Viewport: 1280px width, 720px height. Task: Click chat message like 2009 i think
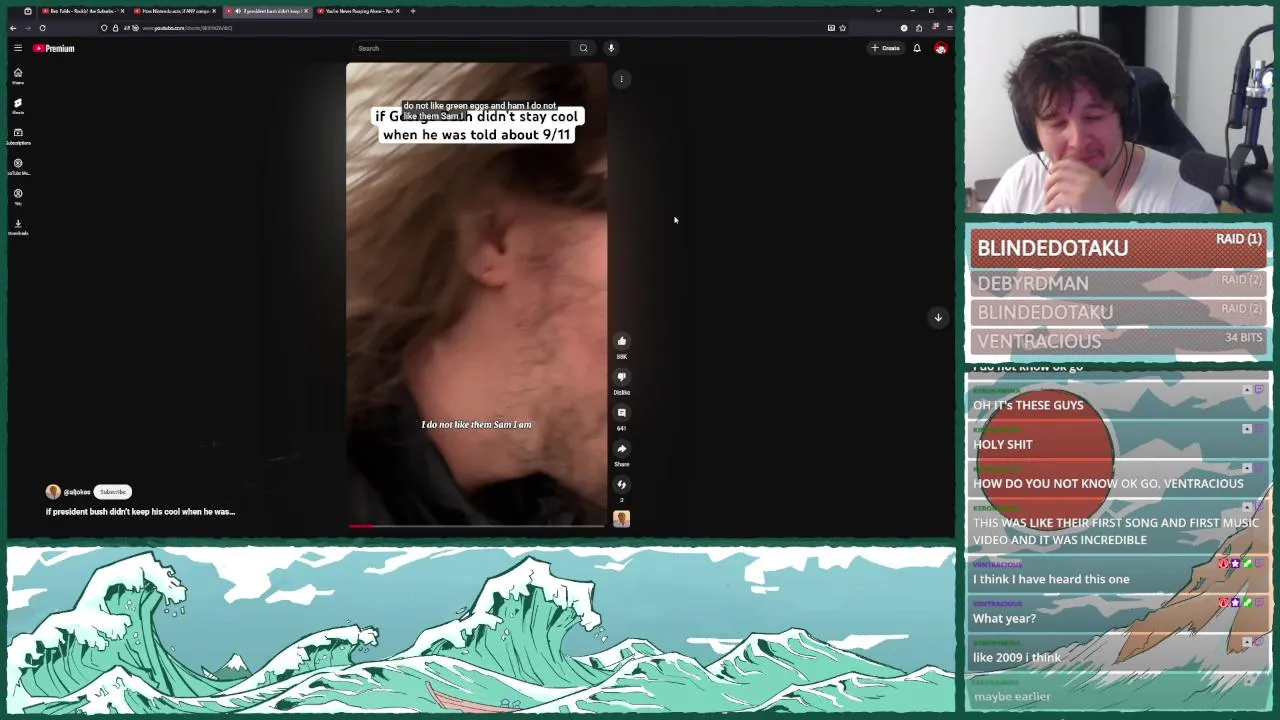click(1016, 657)
